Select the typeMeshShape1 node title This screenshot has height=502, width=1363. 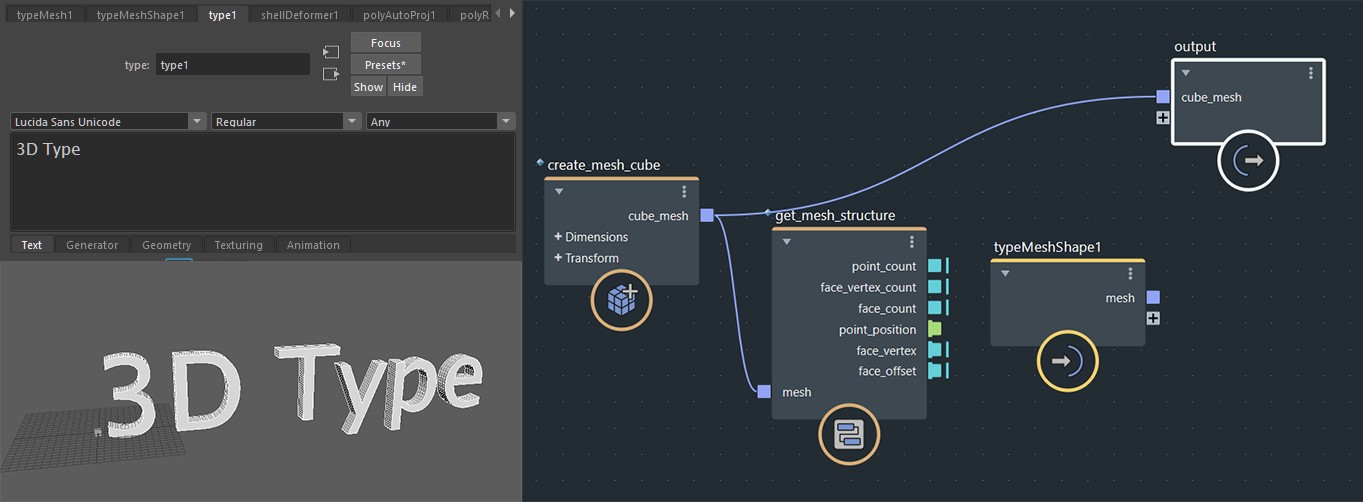1047,247
